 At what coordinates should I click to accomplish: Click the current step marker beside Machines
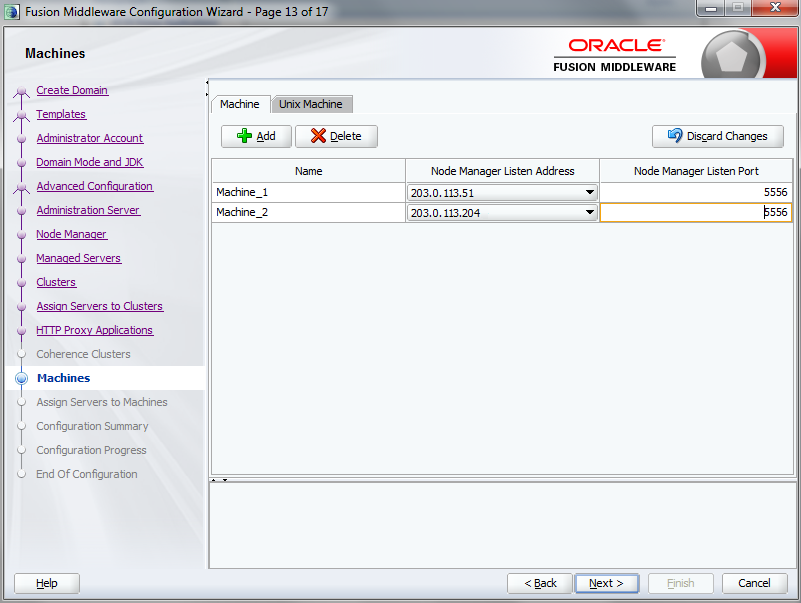(x=21, y=378)
